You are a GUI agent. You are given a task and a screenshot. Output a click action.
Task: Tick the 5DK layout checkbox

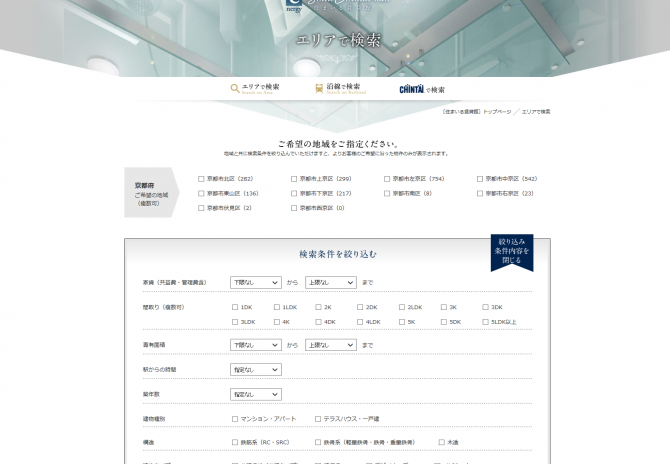click(444, 322)
